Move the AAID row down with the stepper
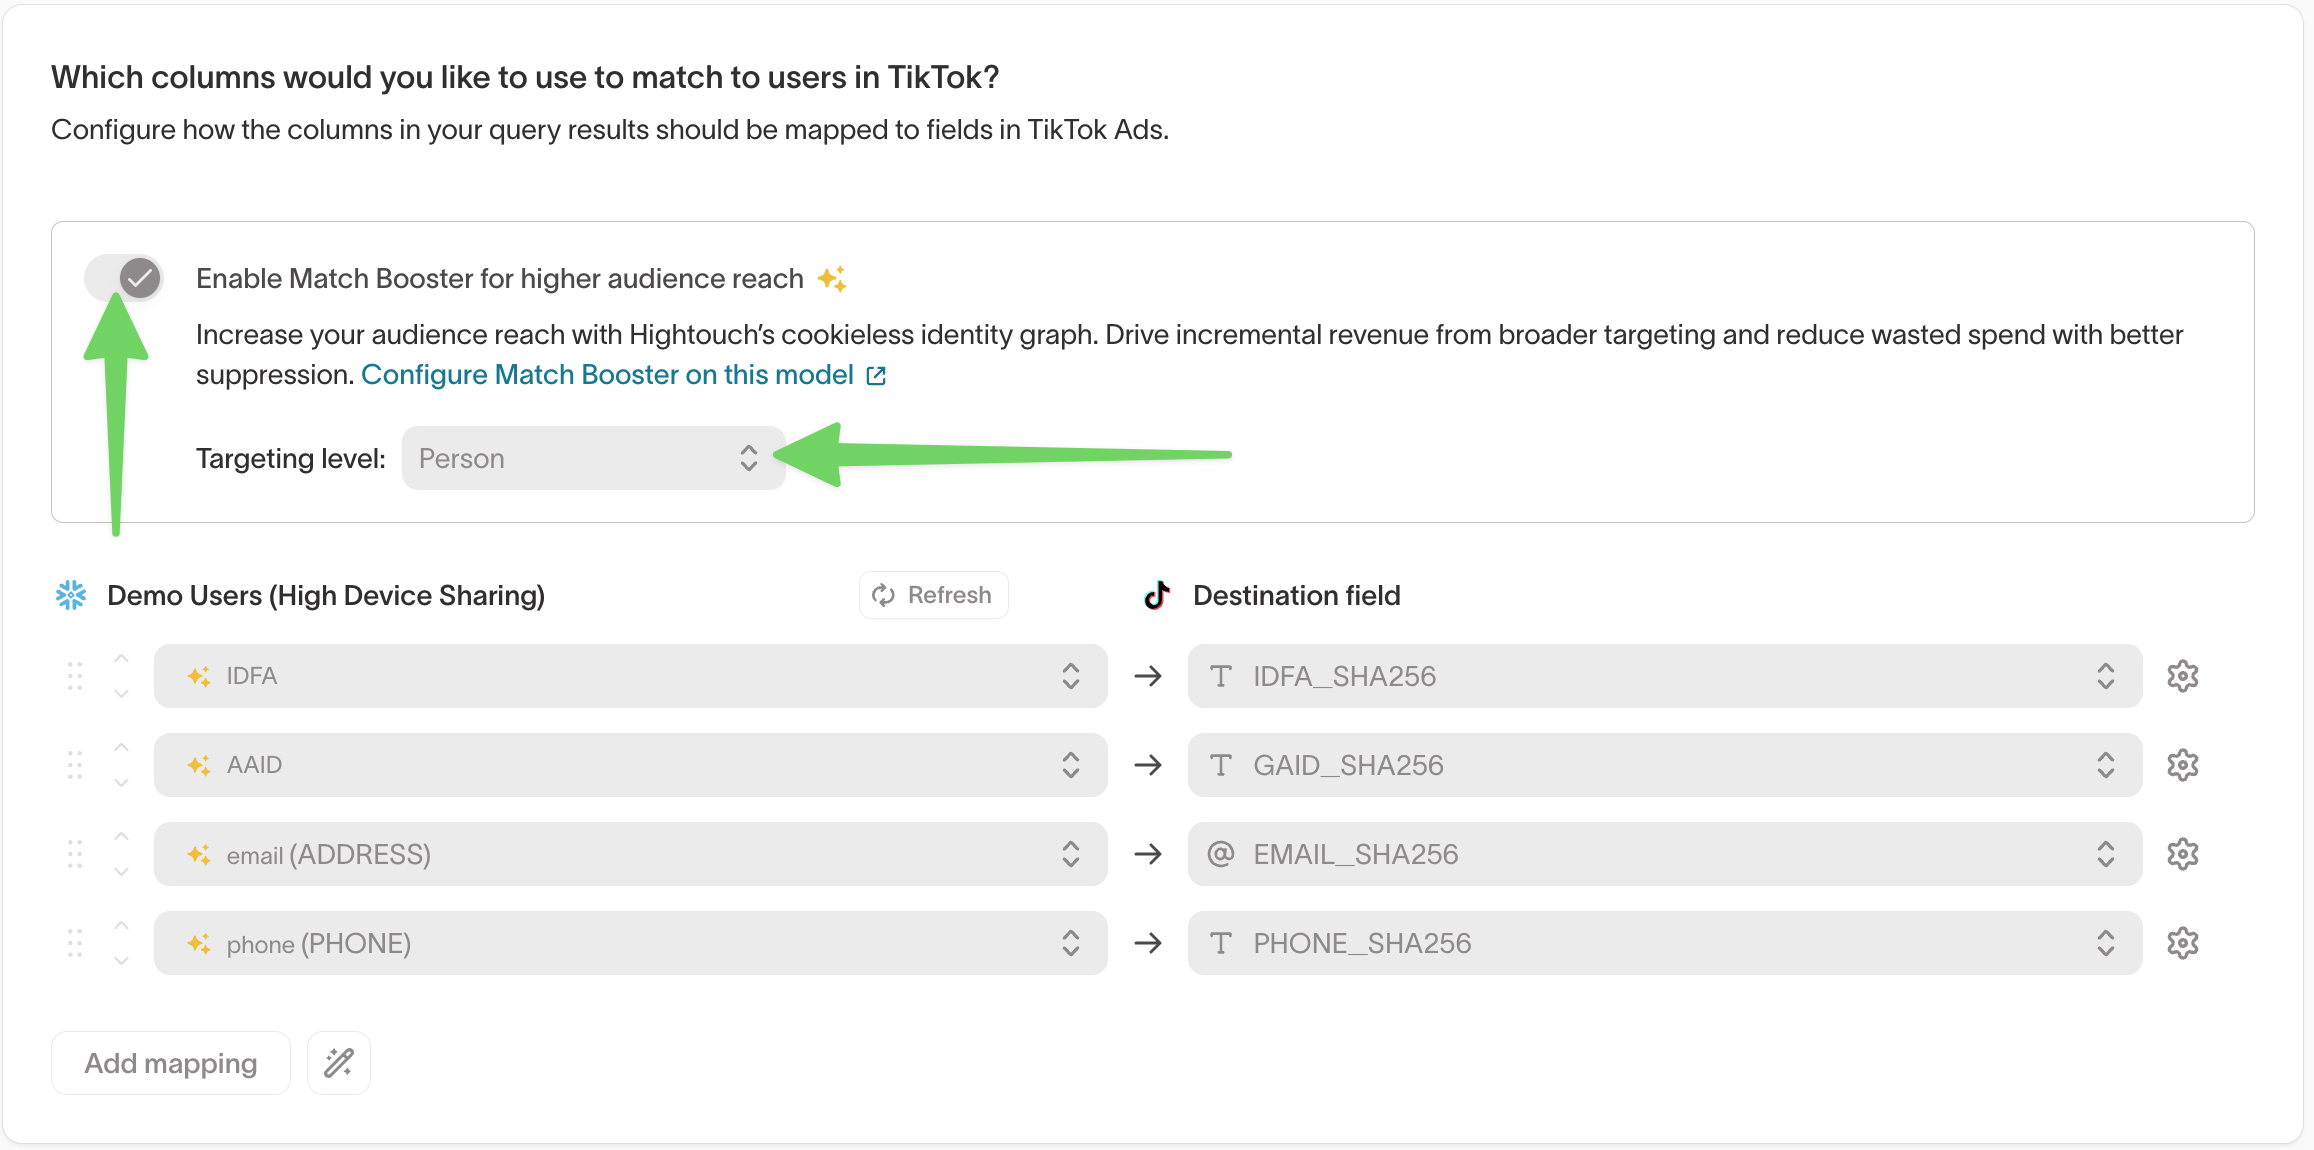The image size is (2314, 1150). click(121, 783)
